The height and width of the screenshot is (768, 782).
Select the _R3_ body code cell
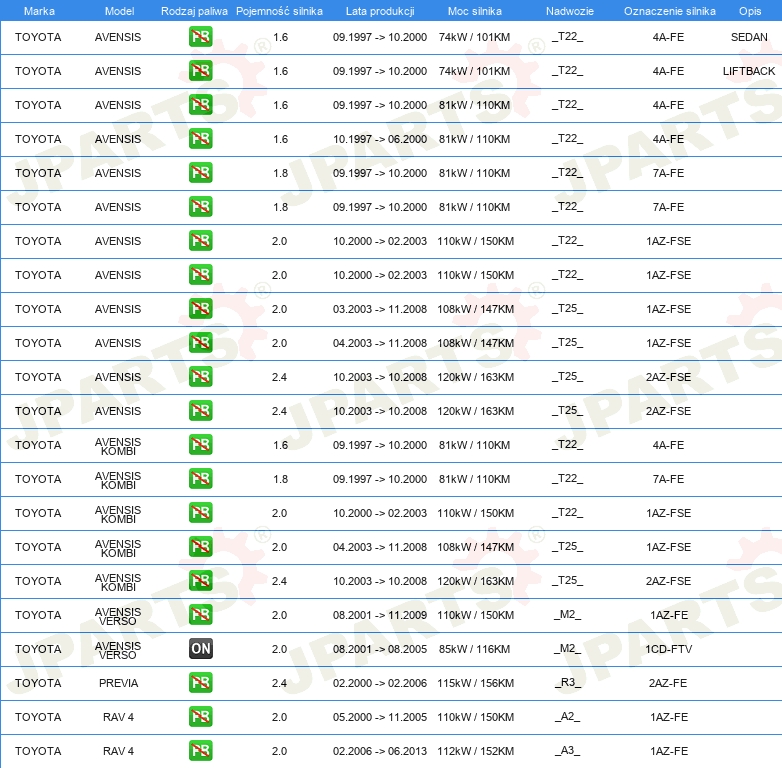pos(568,682)
